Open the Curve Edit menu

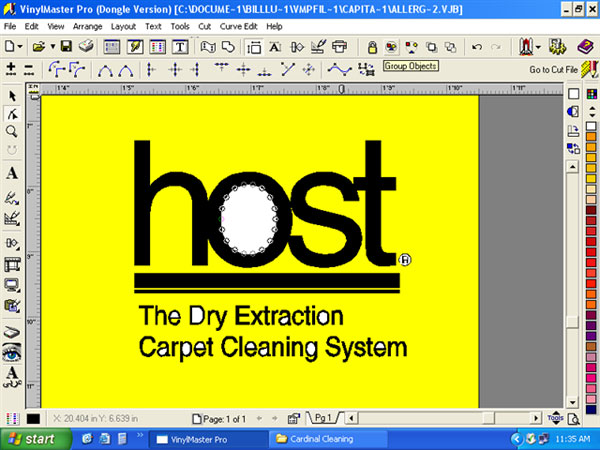click(x=238, y=26)
